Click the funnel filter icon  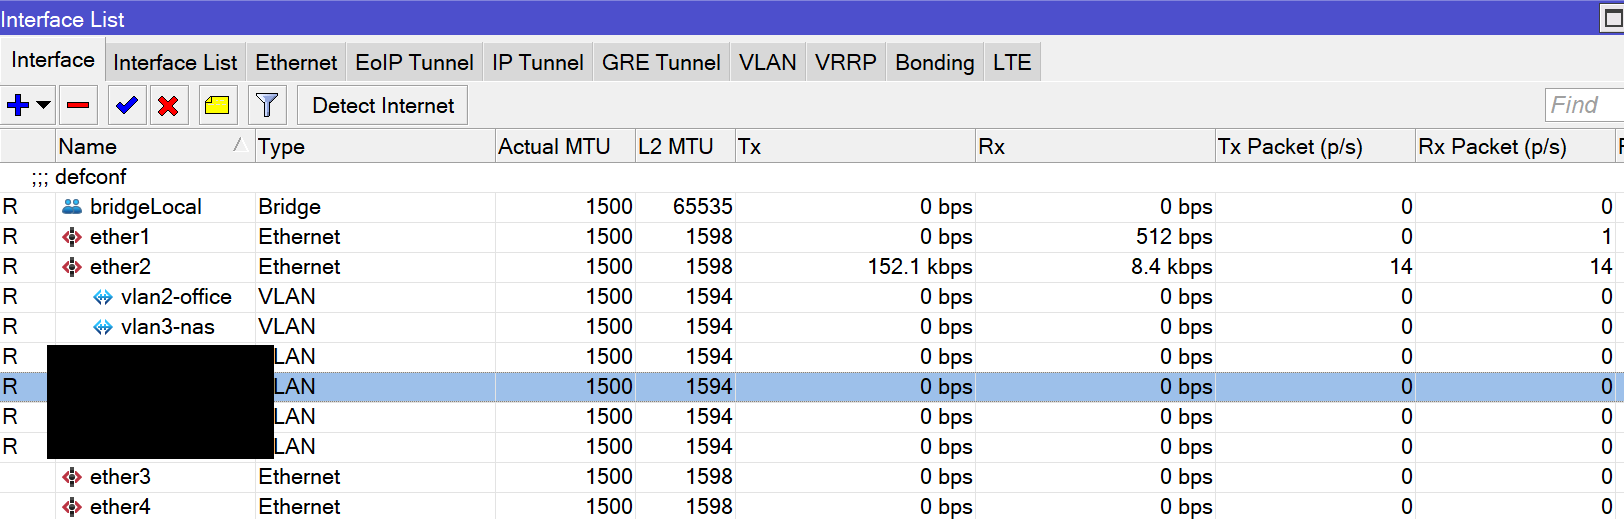point(266,105)
